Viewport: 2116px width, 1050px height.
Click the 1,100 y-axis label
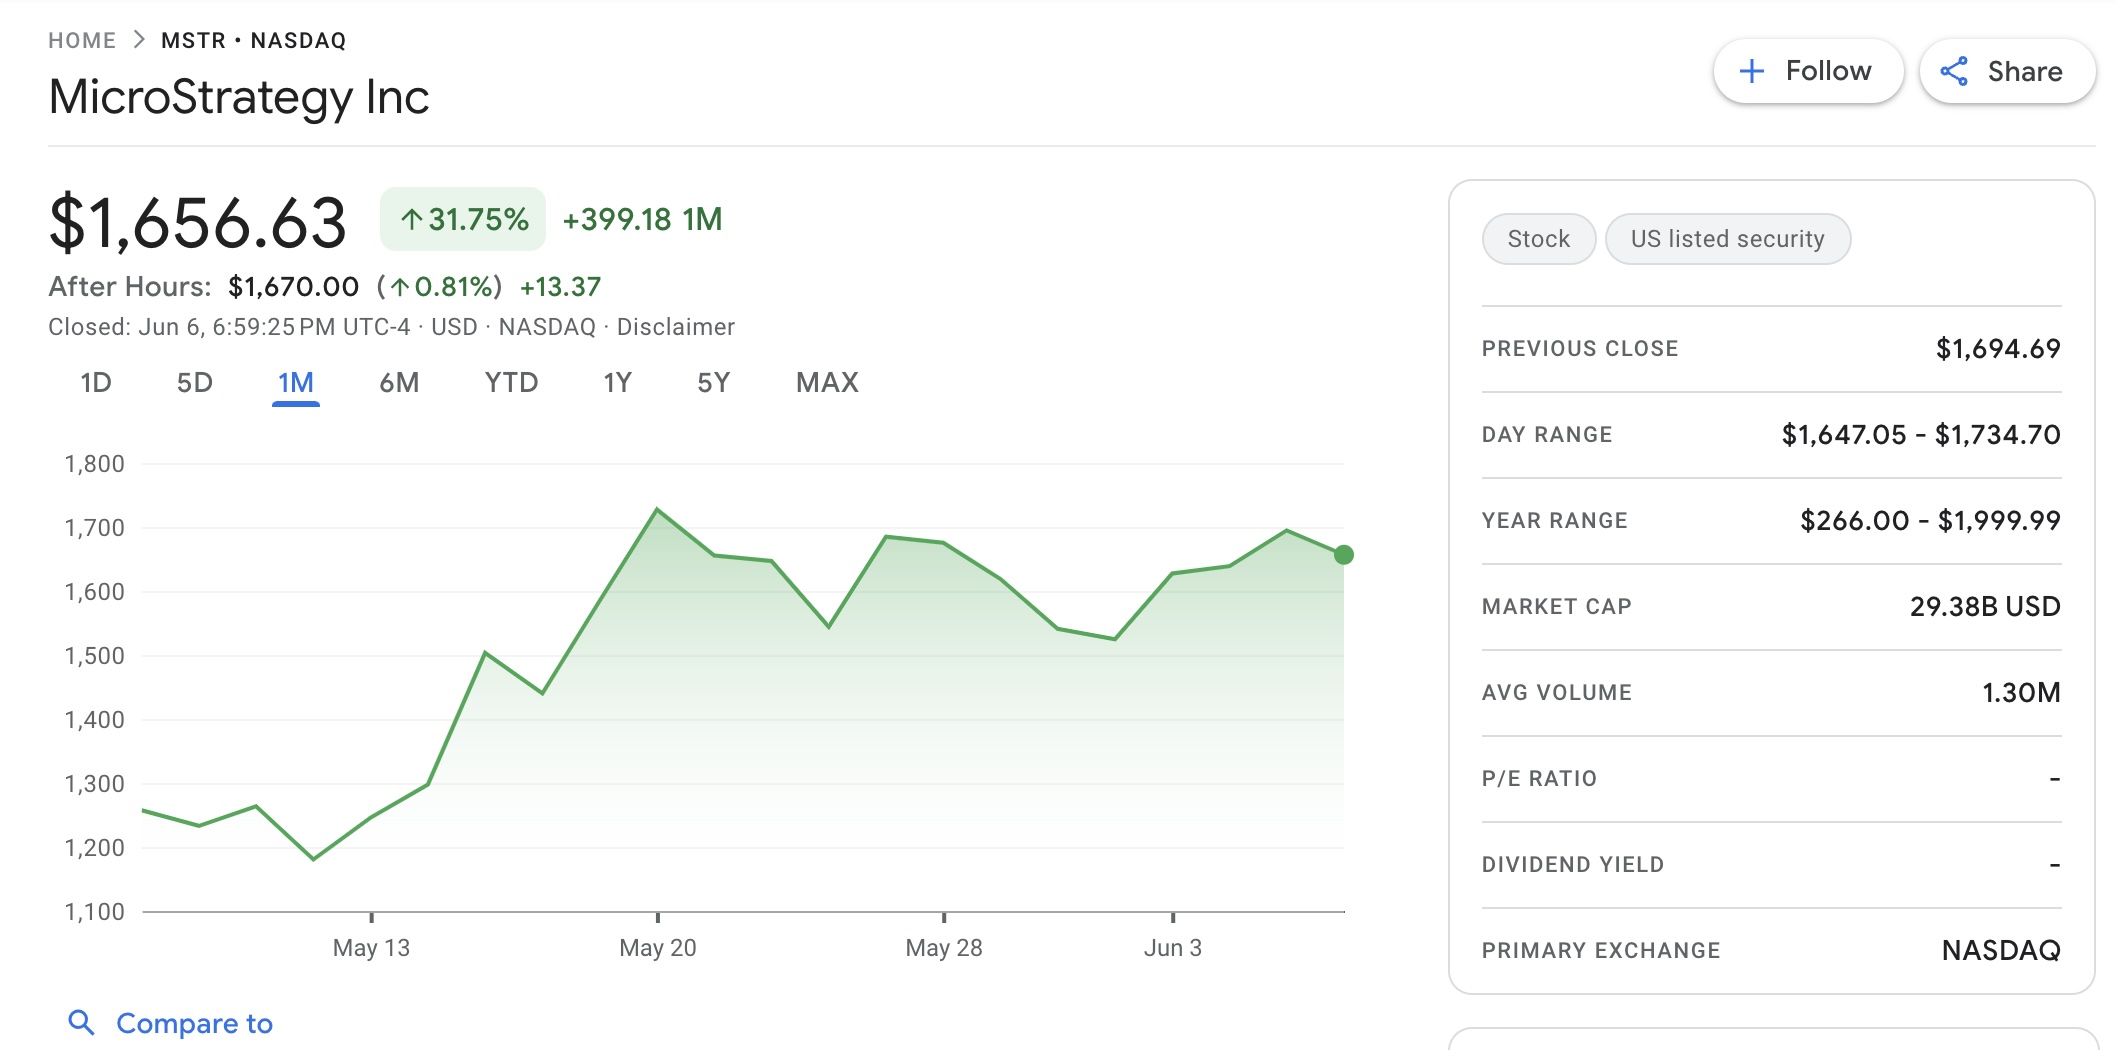95,912
